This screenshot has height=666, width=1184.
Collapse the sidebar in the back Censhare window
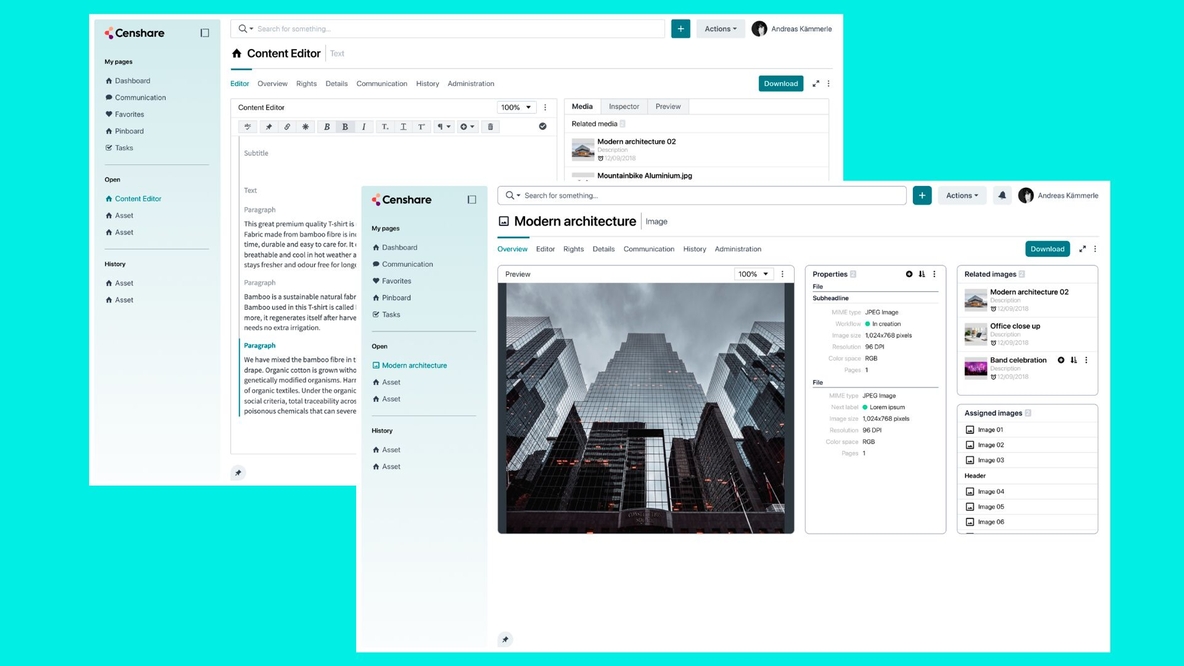click(205, 33)
